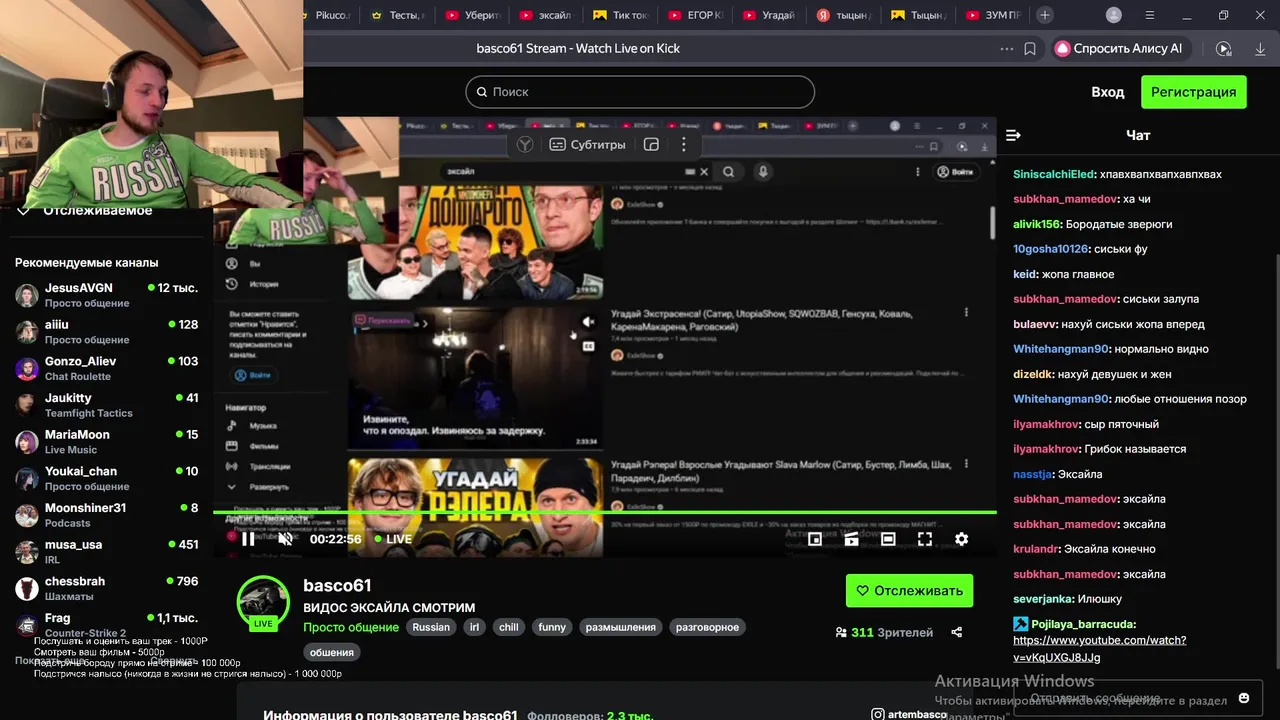Switch to the эксайл browser tab
This screenshot has width=1280, height=720.
546,15
